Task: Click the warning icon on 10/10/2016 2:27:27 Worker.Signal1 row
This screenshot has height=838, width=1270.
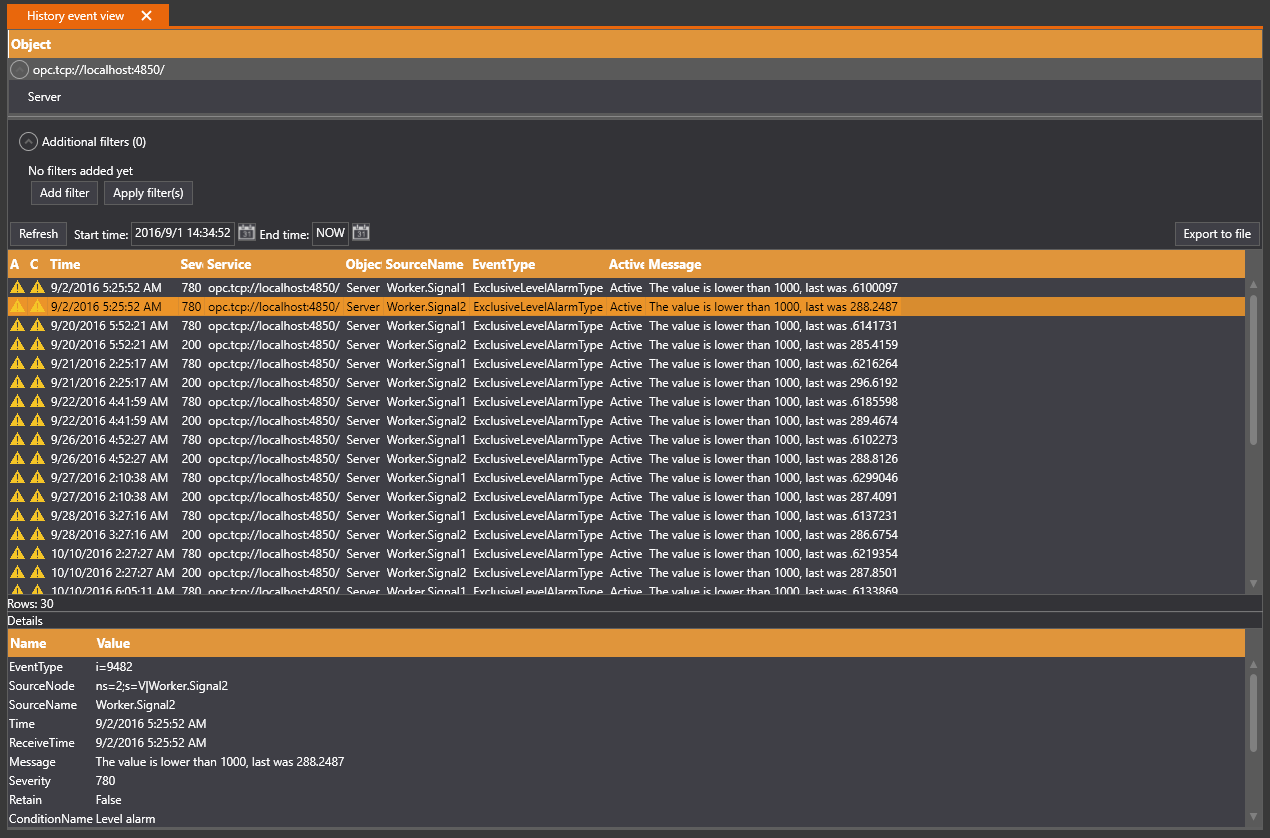Action: pos(17,554)
